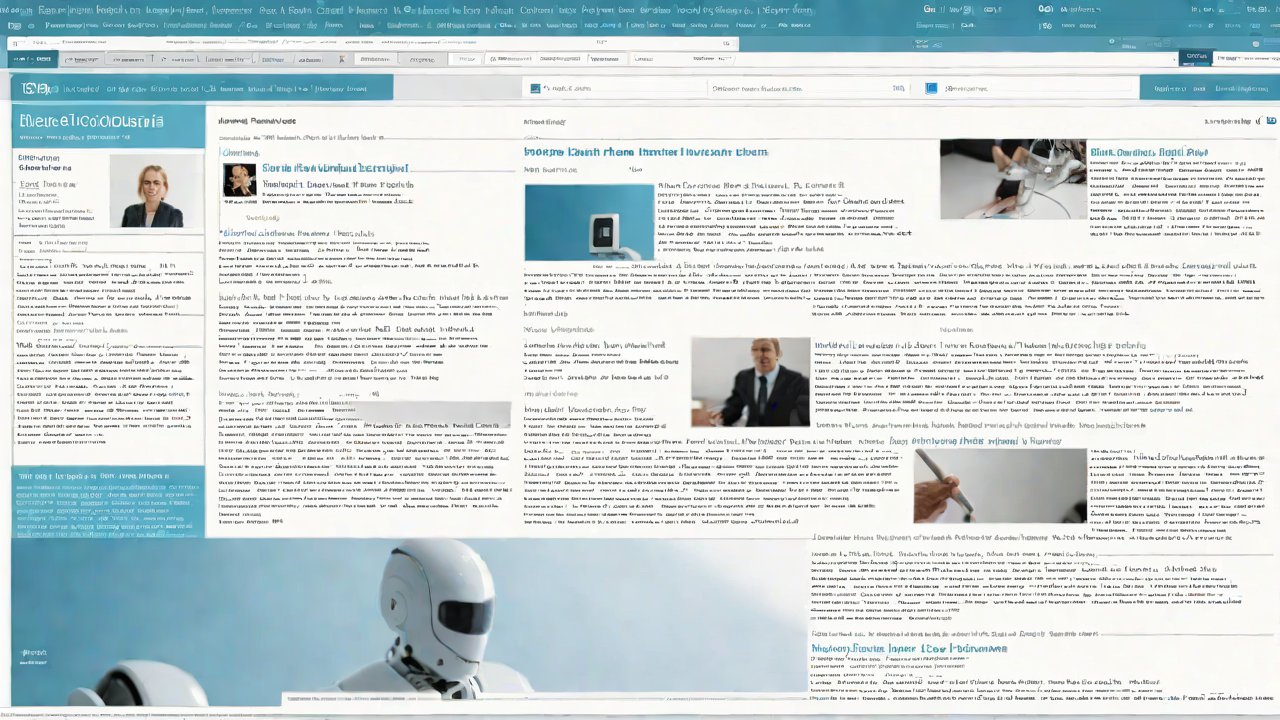Open the small thumbnail beside the left-column headline
The image size is (1280, 720).
point(239,180)
